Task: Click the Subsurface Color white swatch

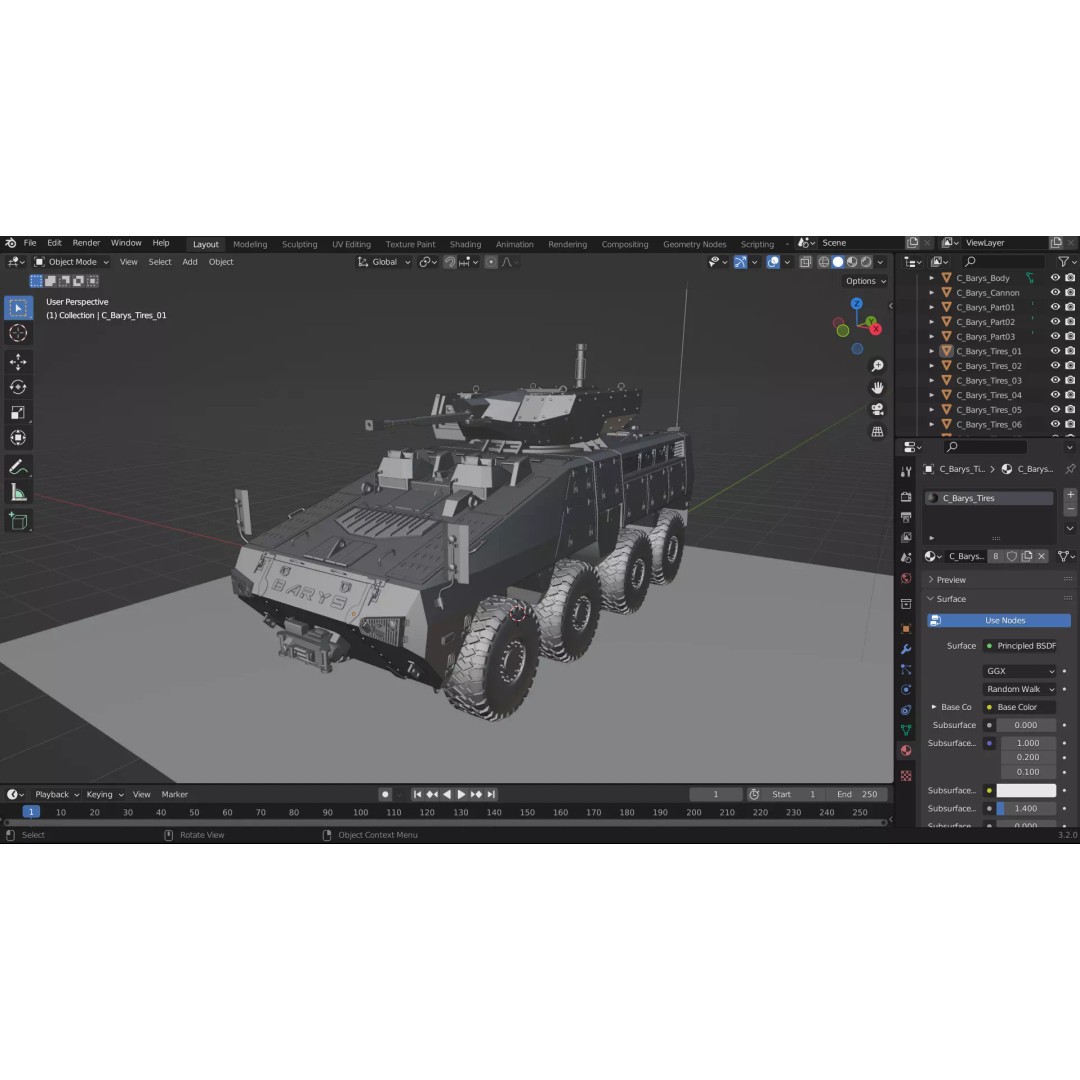Action: pos(1026,790)
